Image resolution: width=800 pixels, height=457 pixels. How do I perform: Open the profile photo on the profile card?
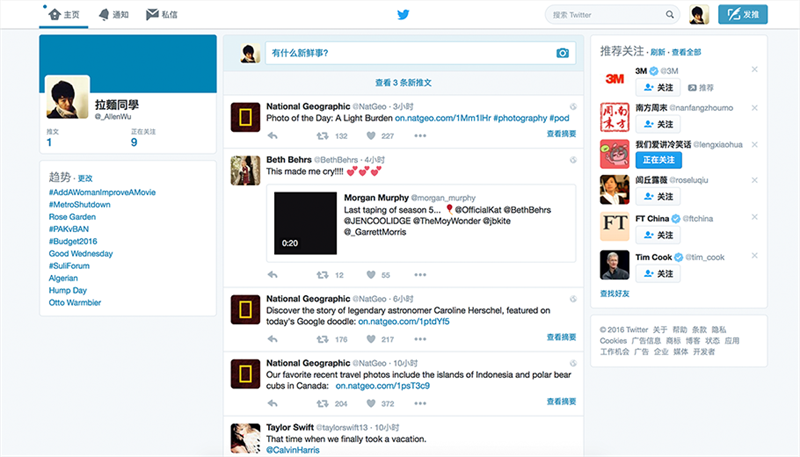(x=67, y=97)
